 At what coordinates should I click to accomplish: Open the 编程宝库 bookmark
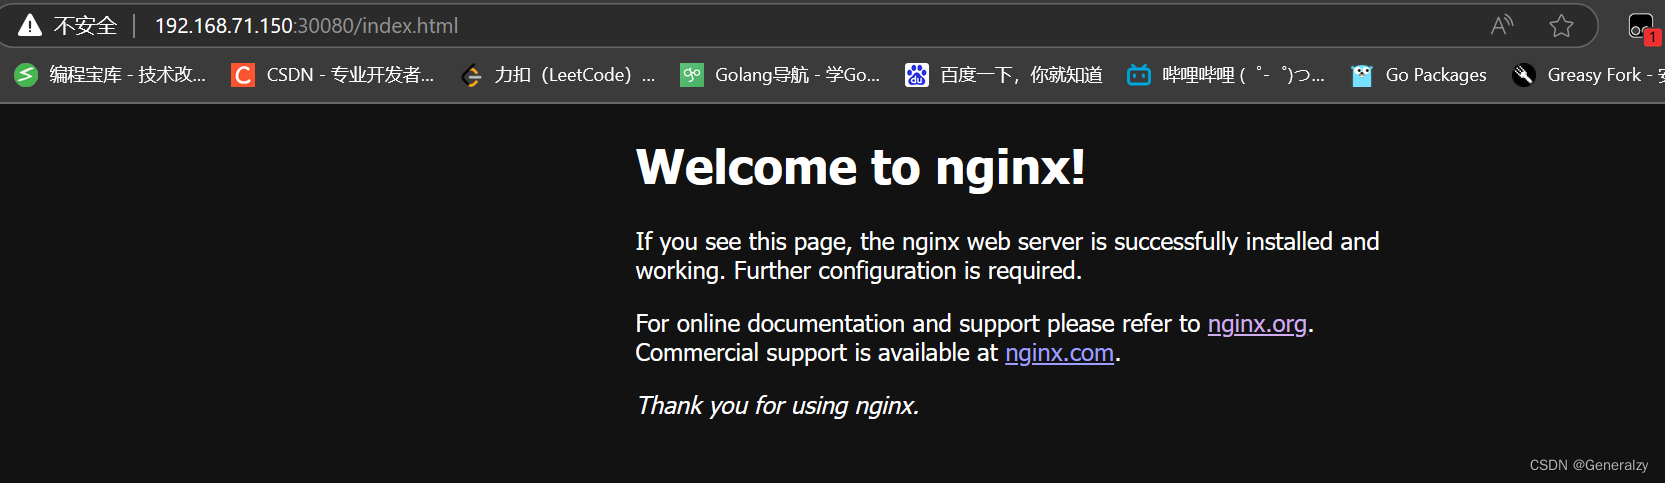[x=110, y=75]
